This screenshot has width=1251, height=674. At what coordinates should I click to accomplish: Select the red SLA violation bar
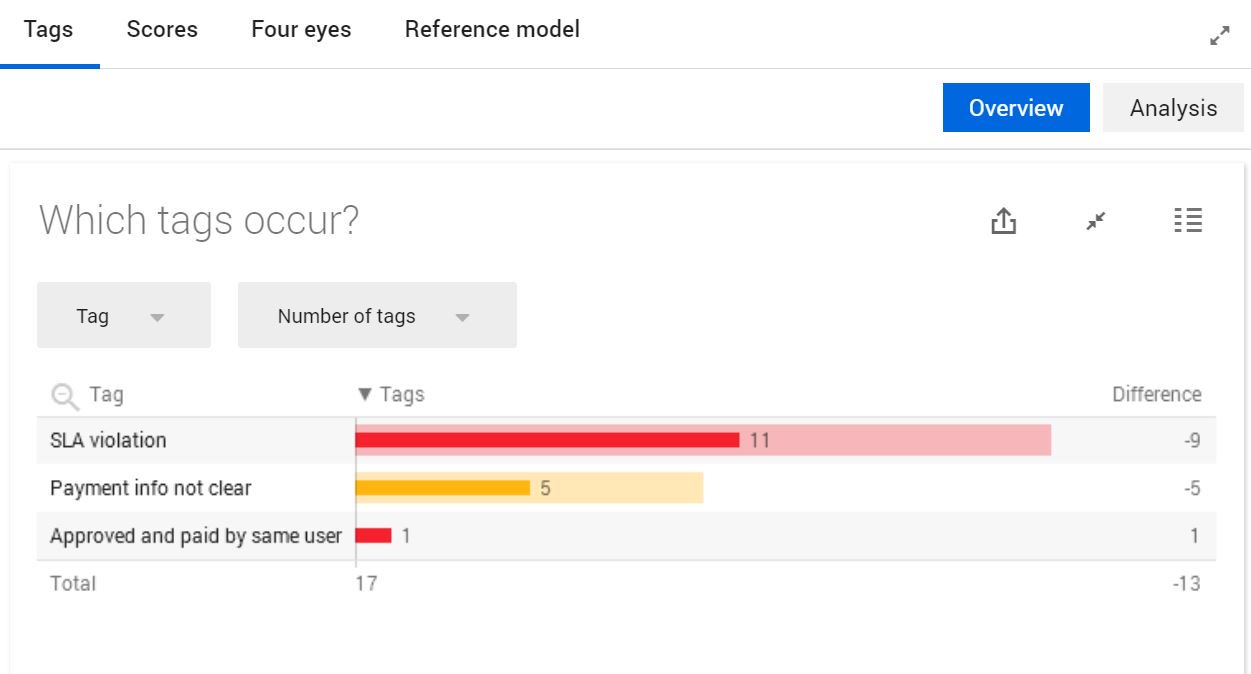547,440
